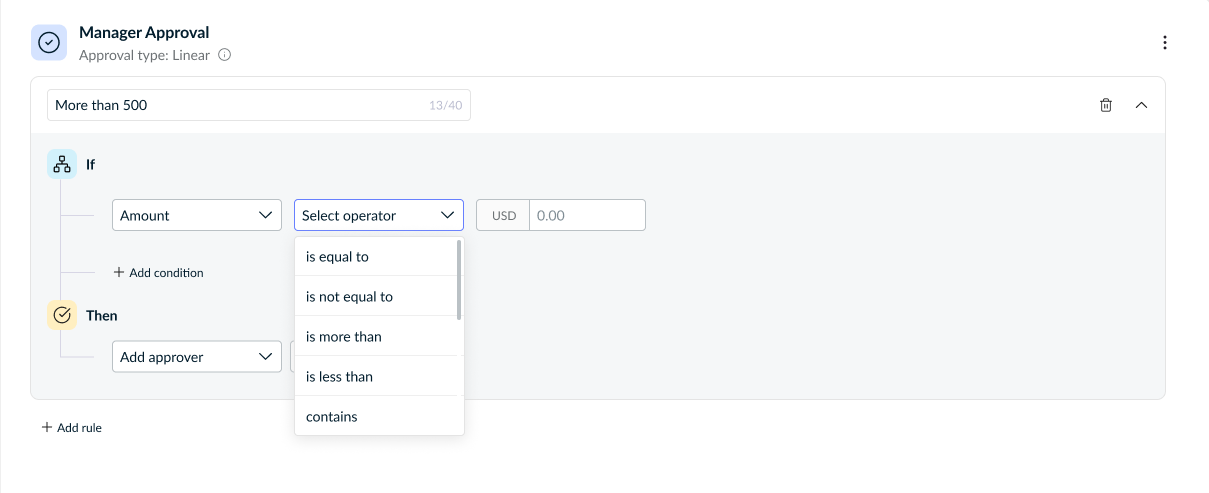Select 'is less than' from operator list
Viewport: 1209px width, 493px height.
pos(339,377)
